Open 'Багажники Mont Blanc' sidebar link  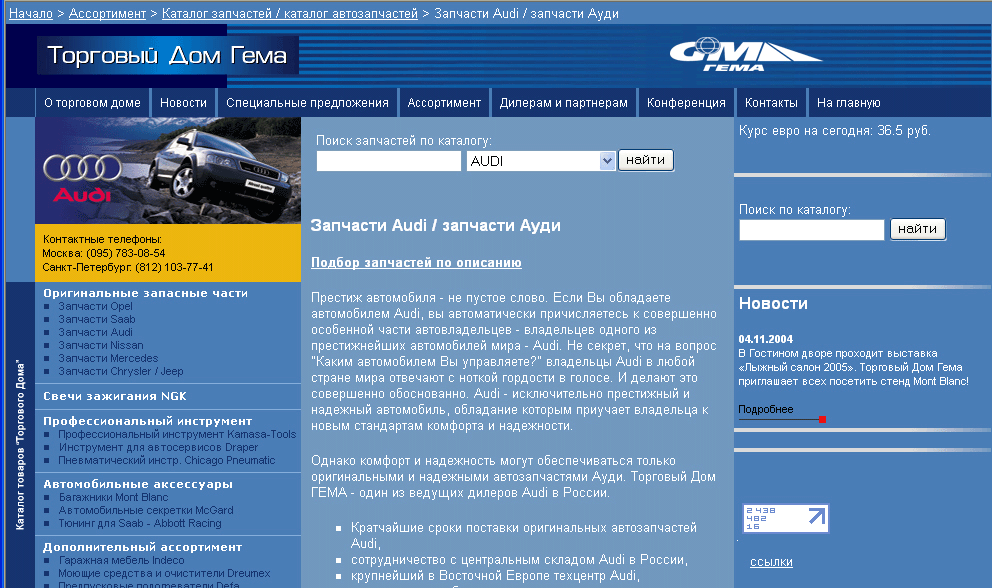[113, 497]
